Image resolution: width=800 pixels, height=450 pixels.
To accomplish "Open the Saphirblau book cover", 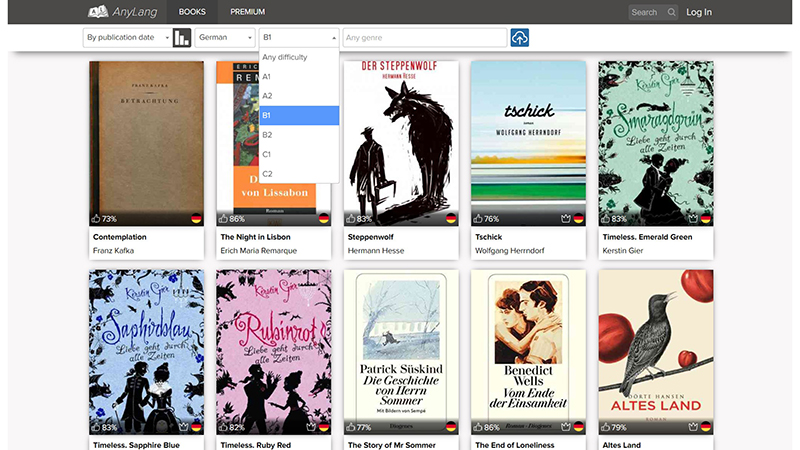I will 146,352.
